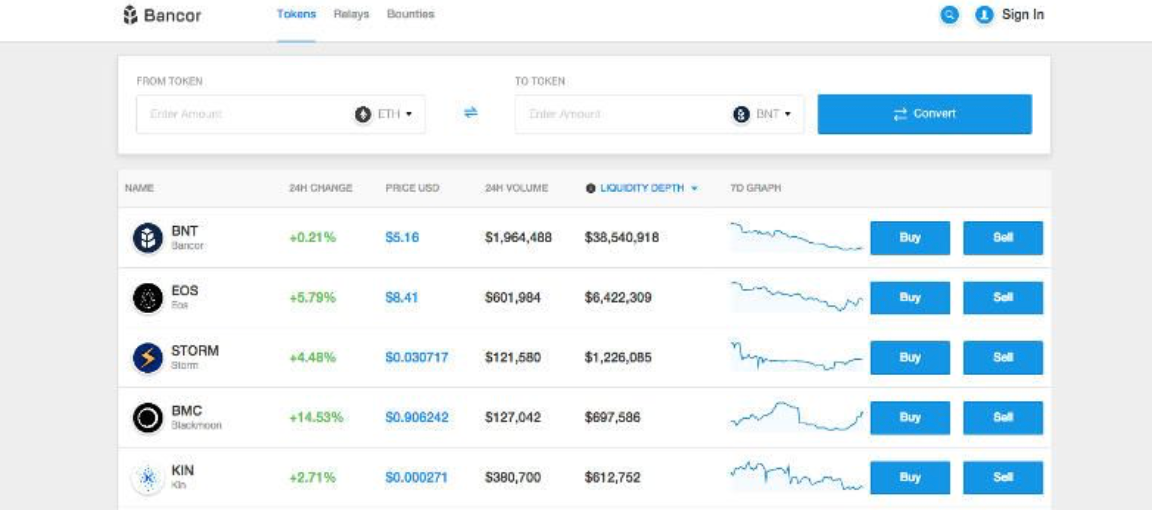
Task: Sell KIN token
Action: [x=1003, y=478]
